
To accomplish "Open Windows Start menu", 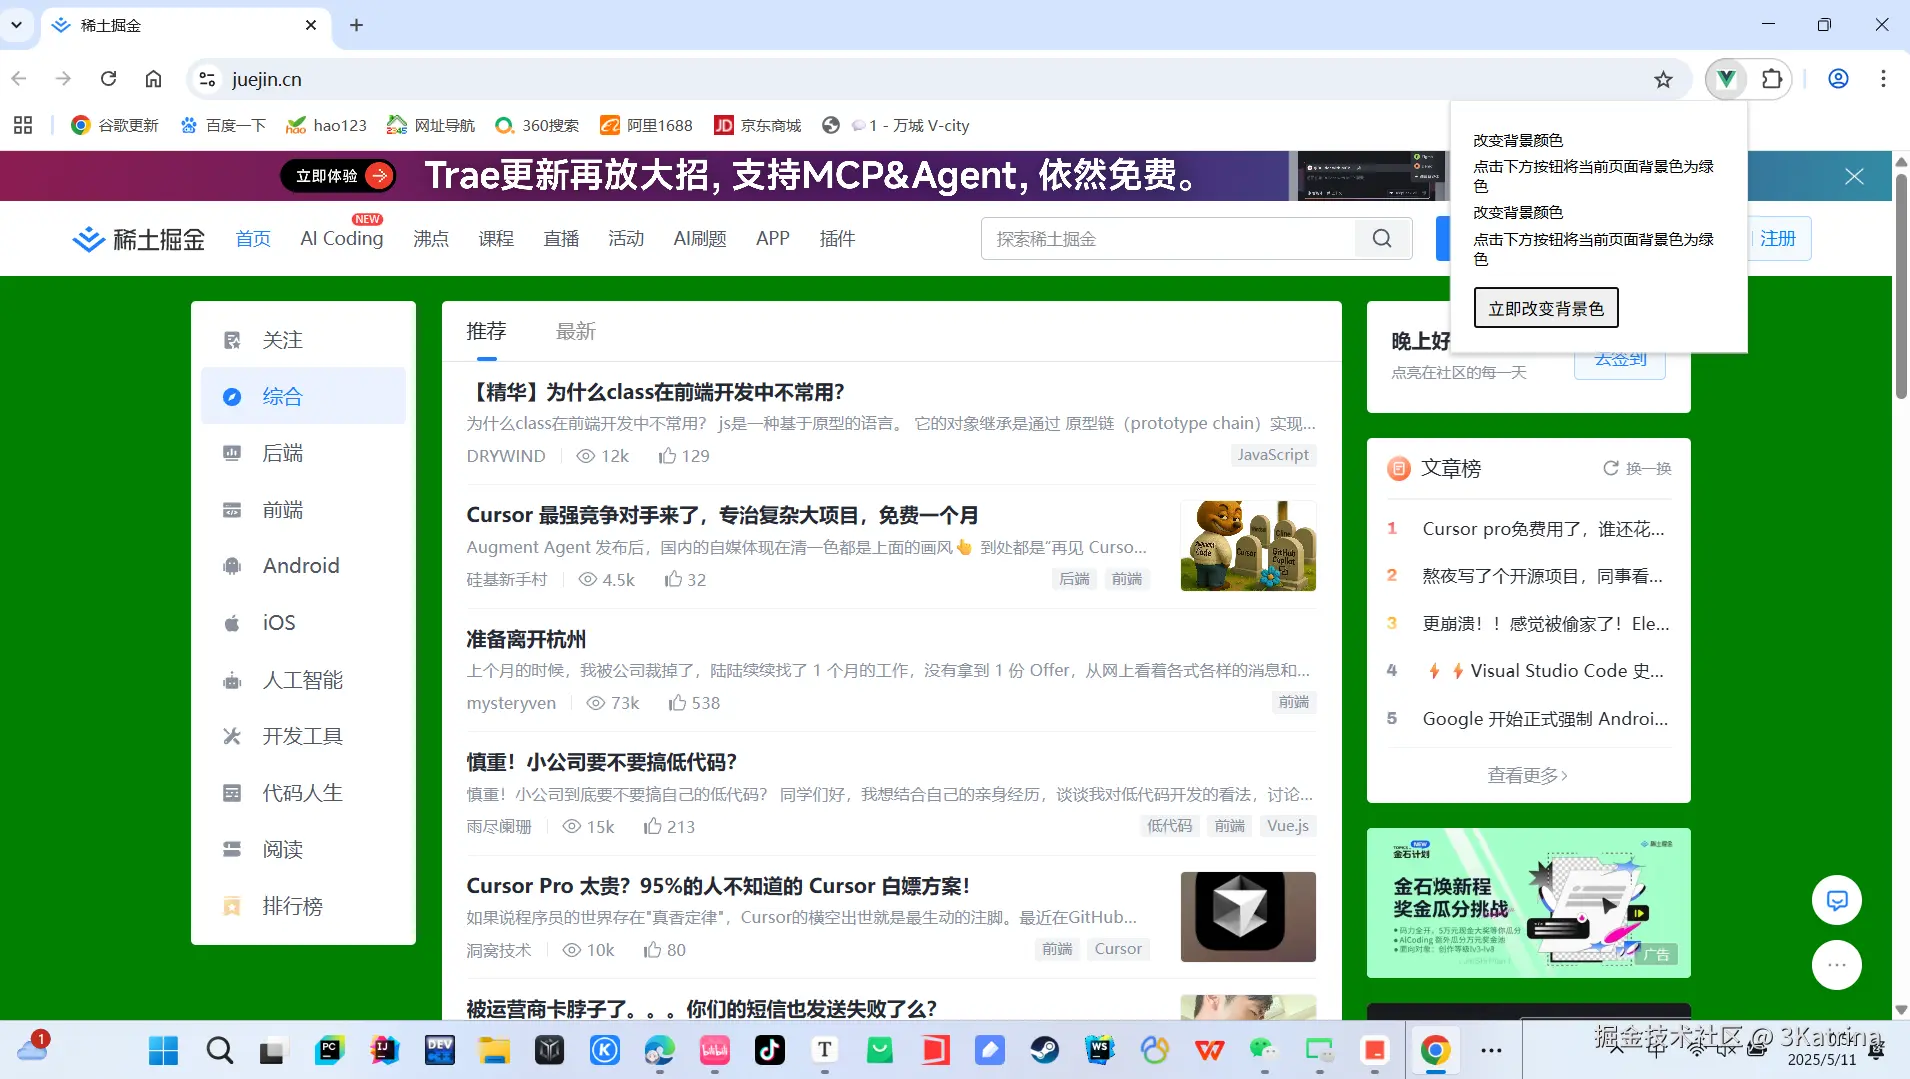I will click(163, 1050).
